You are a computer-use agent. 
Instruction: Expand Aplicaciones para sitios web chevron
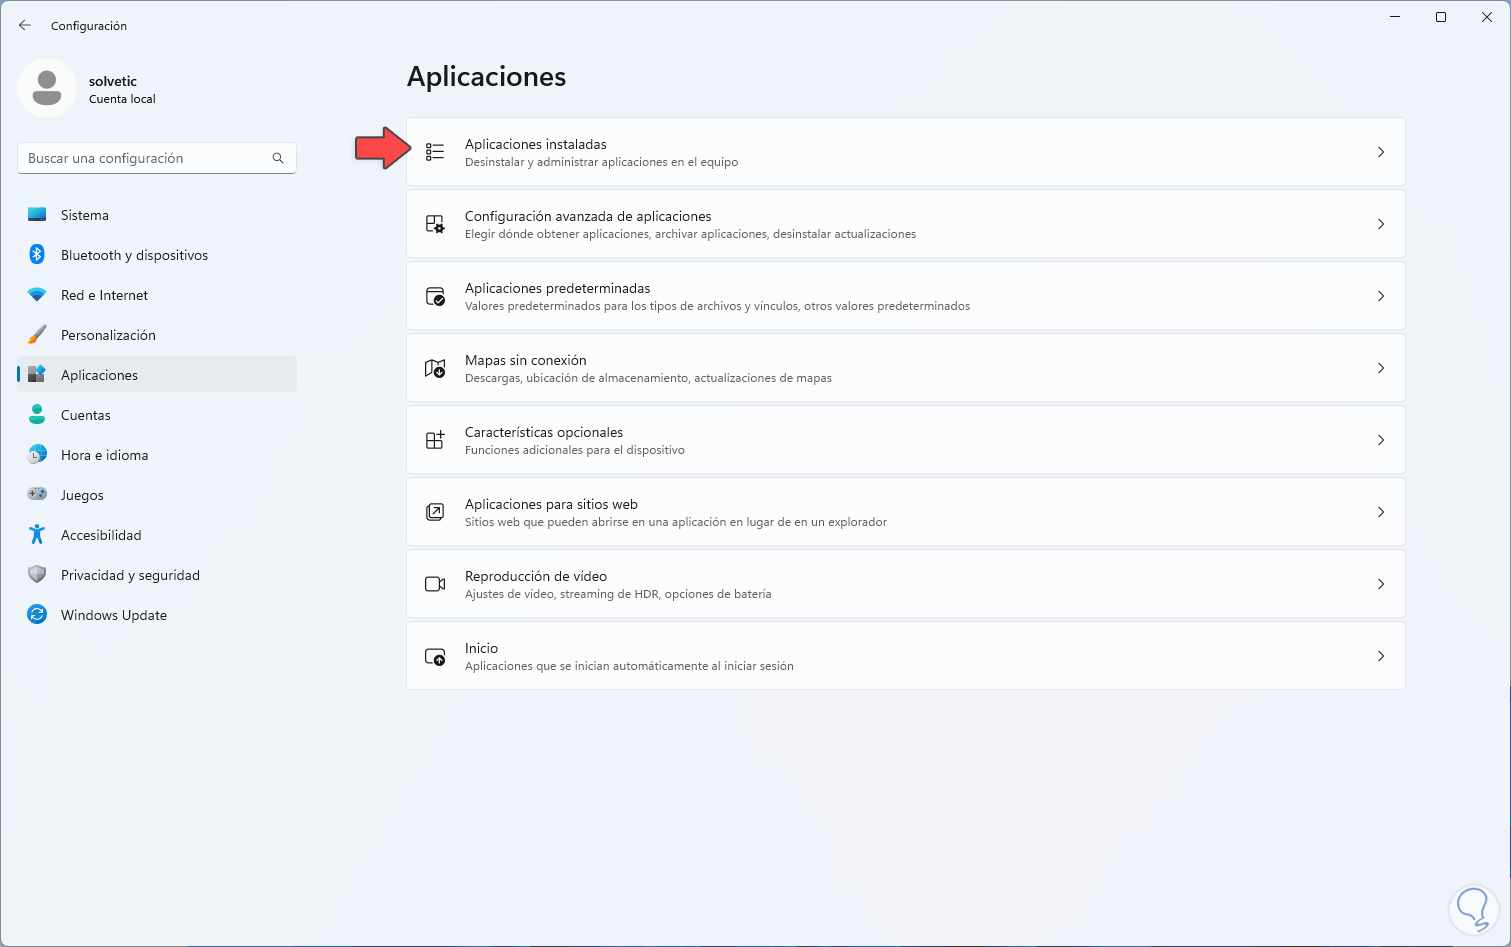pos(1381,512)
